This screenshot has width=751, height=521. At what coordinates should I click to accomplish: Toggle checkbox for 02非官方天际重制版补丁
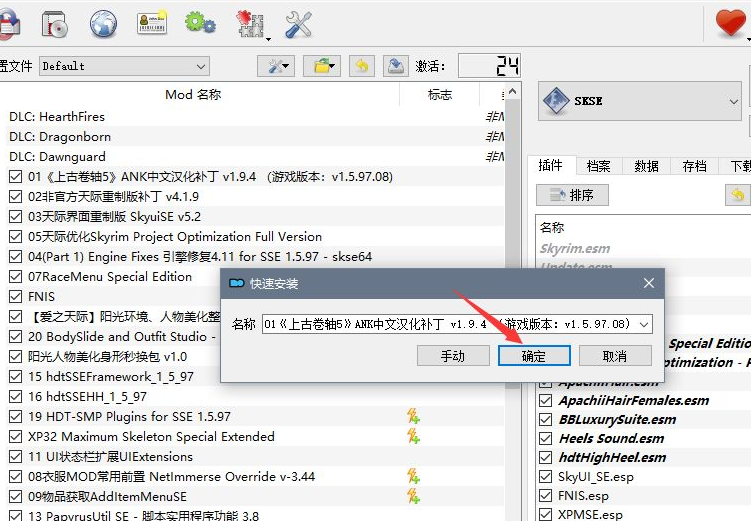point(15,196)
